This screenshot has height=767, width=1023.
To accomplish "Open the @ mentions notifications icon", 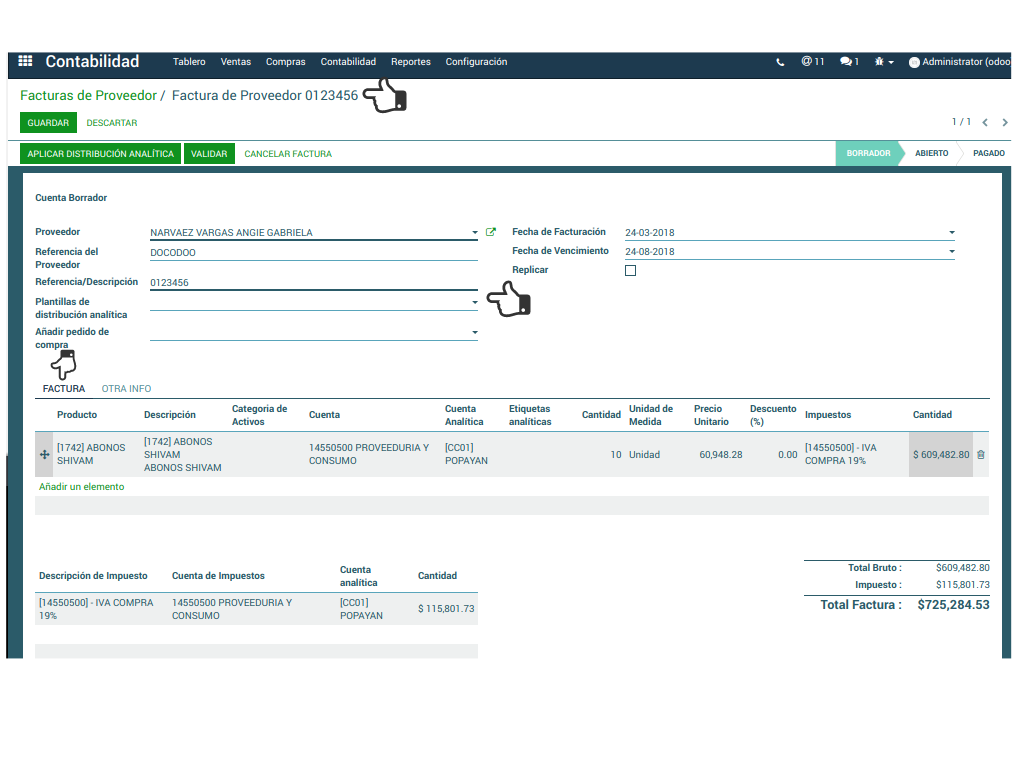I will pyautogui.click(x=811, y=62).
